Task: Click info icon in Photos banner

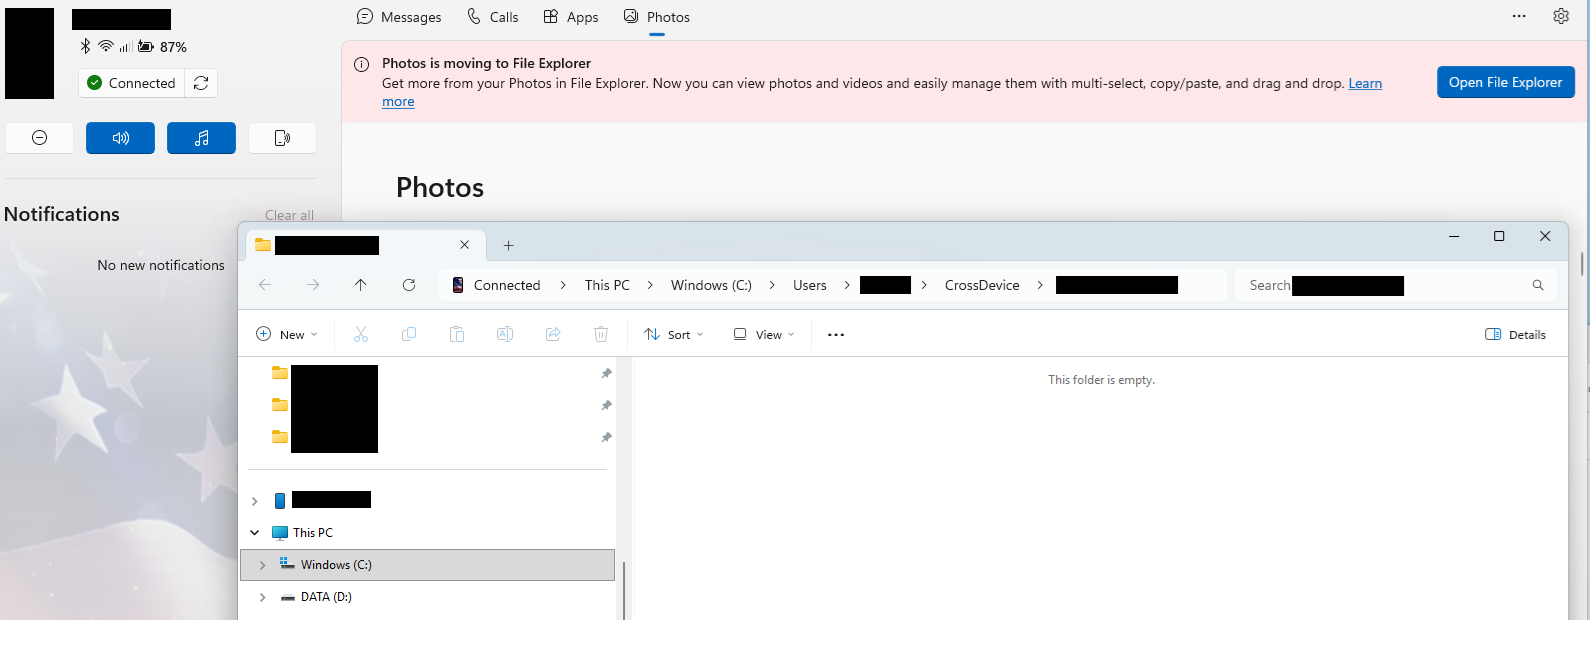Action: tap(362, 64)
